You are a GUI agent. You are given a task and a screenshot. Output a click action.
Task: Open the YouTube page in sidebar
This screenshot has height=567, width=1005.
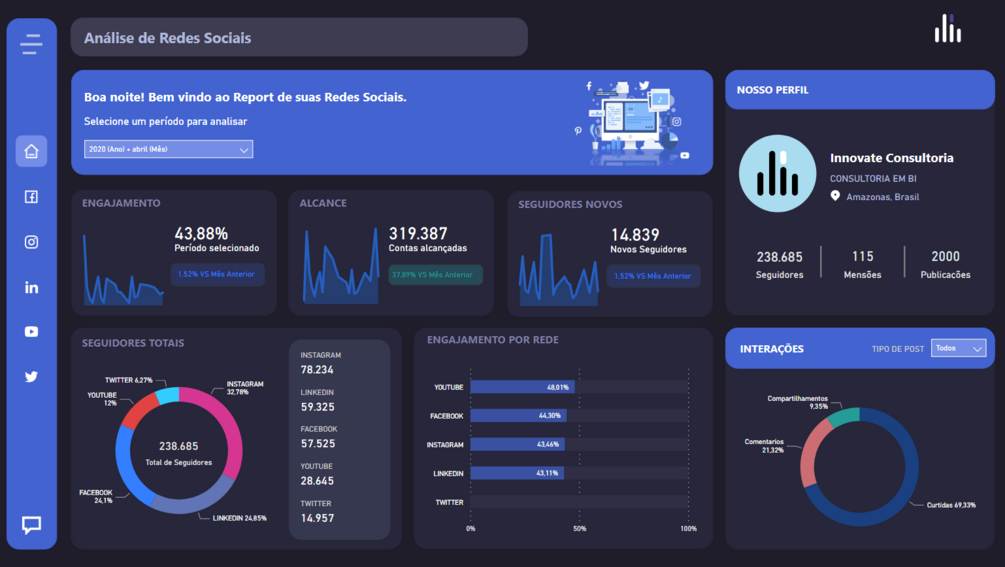31,332
